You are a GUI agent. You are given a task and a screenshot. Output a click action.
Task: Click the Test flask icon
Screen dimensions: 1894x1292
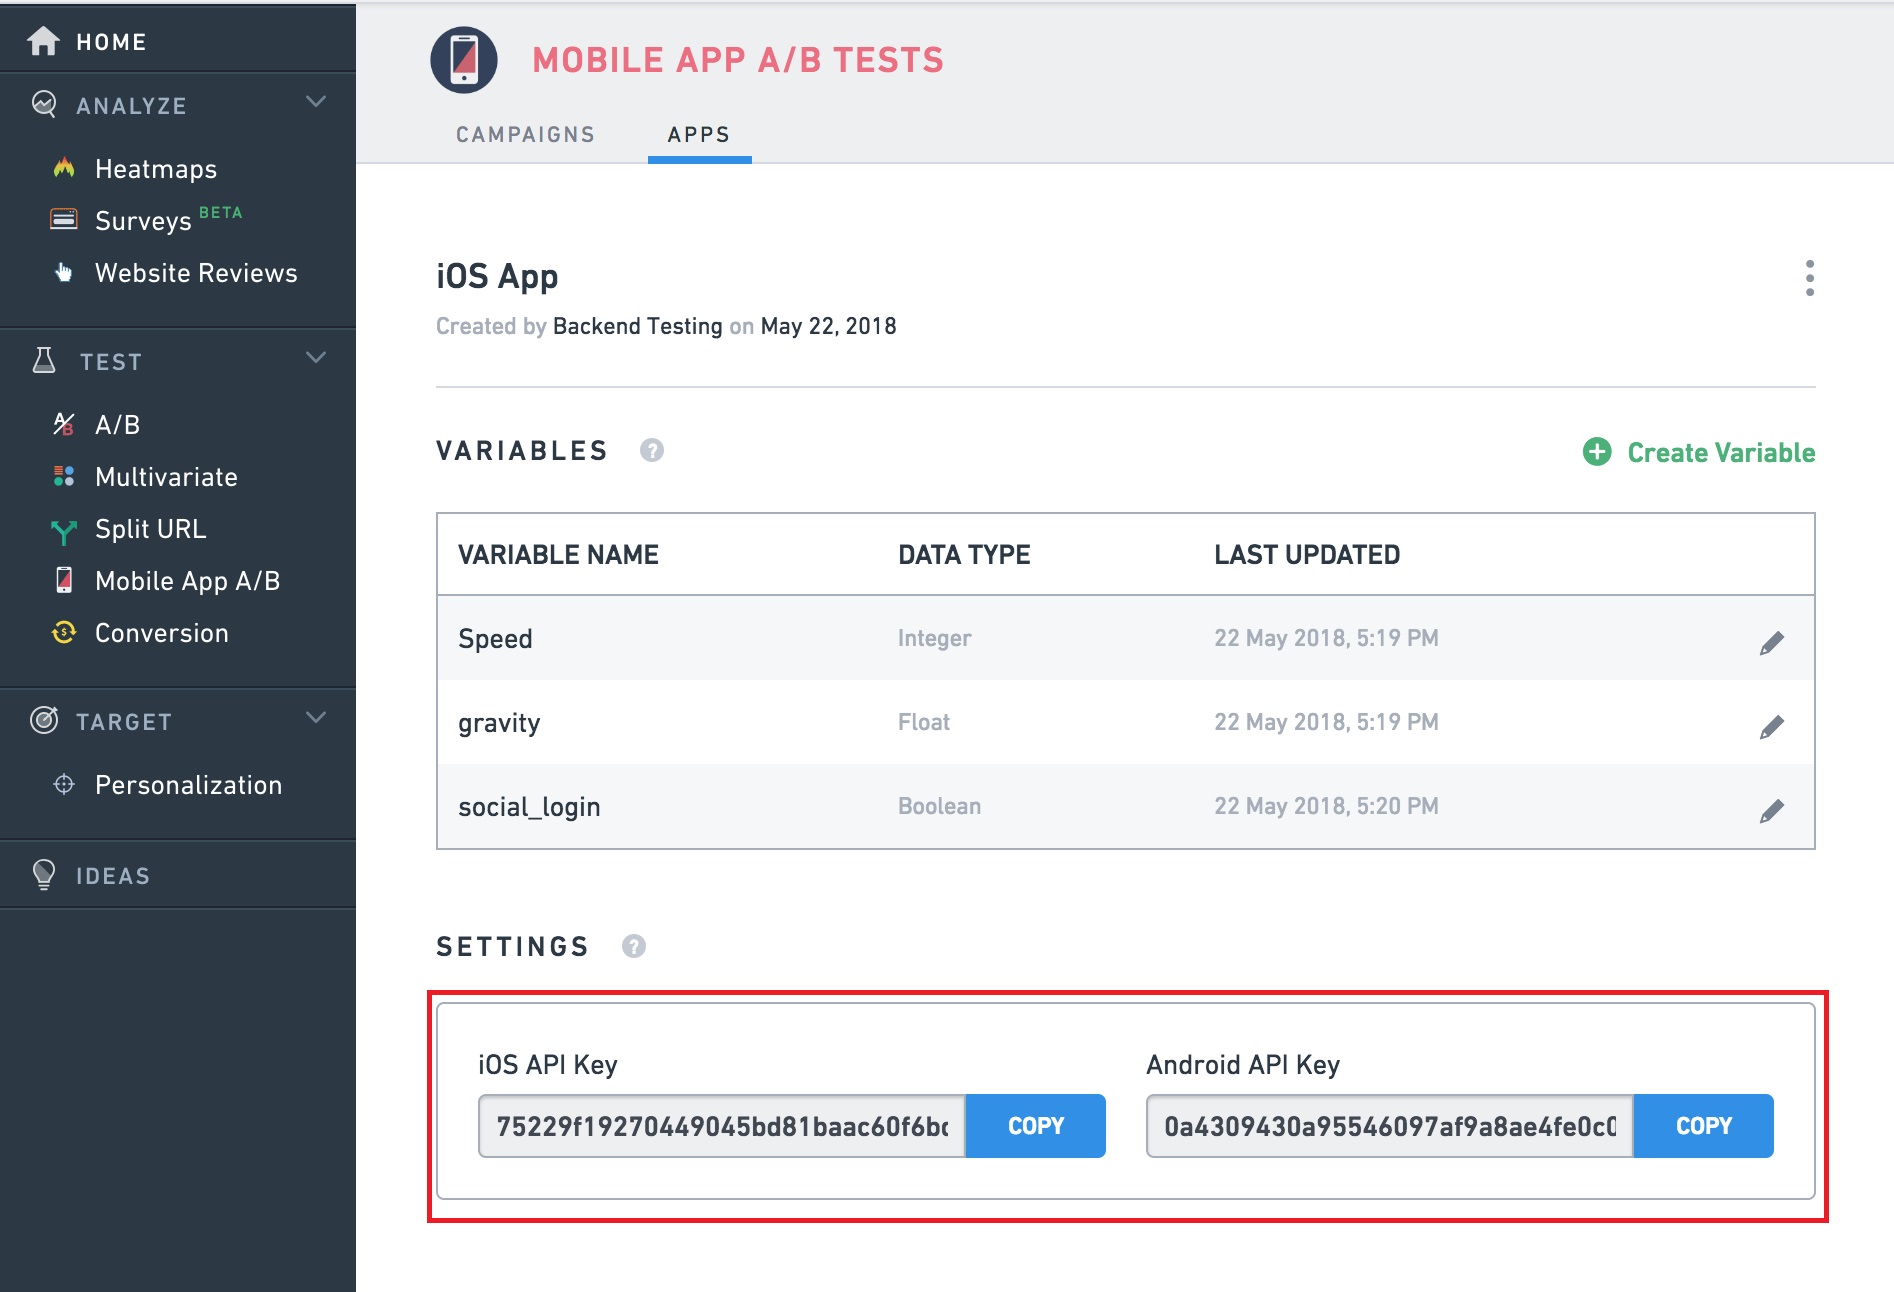[44, 360]
